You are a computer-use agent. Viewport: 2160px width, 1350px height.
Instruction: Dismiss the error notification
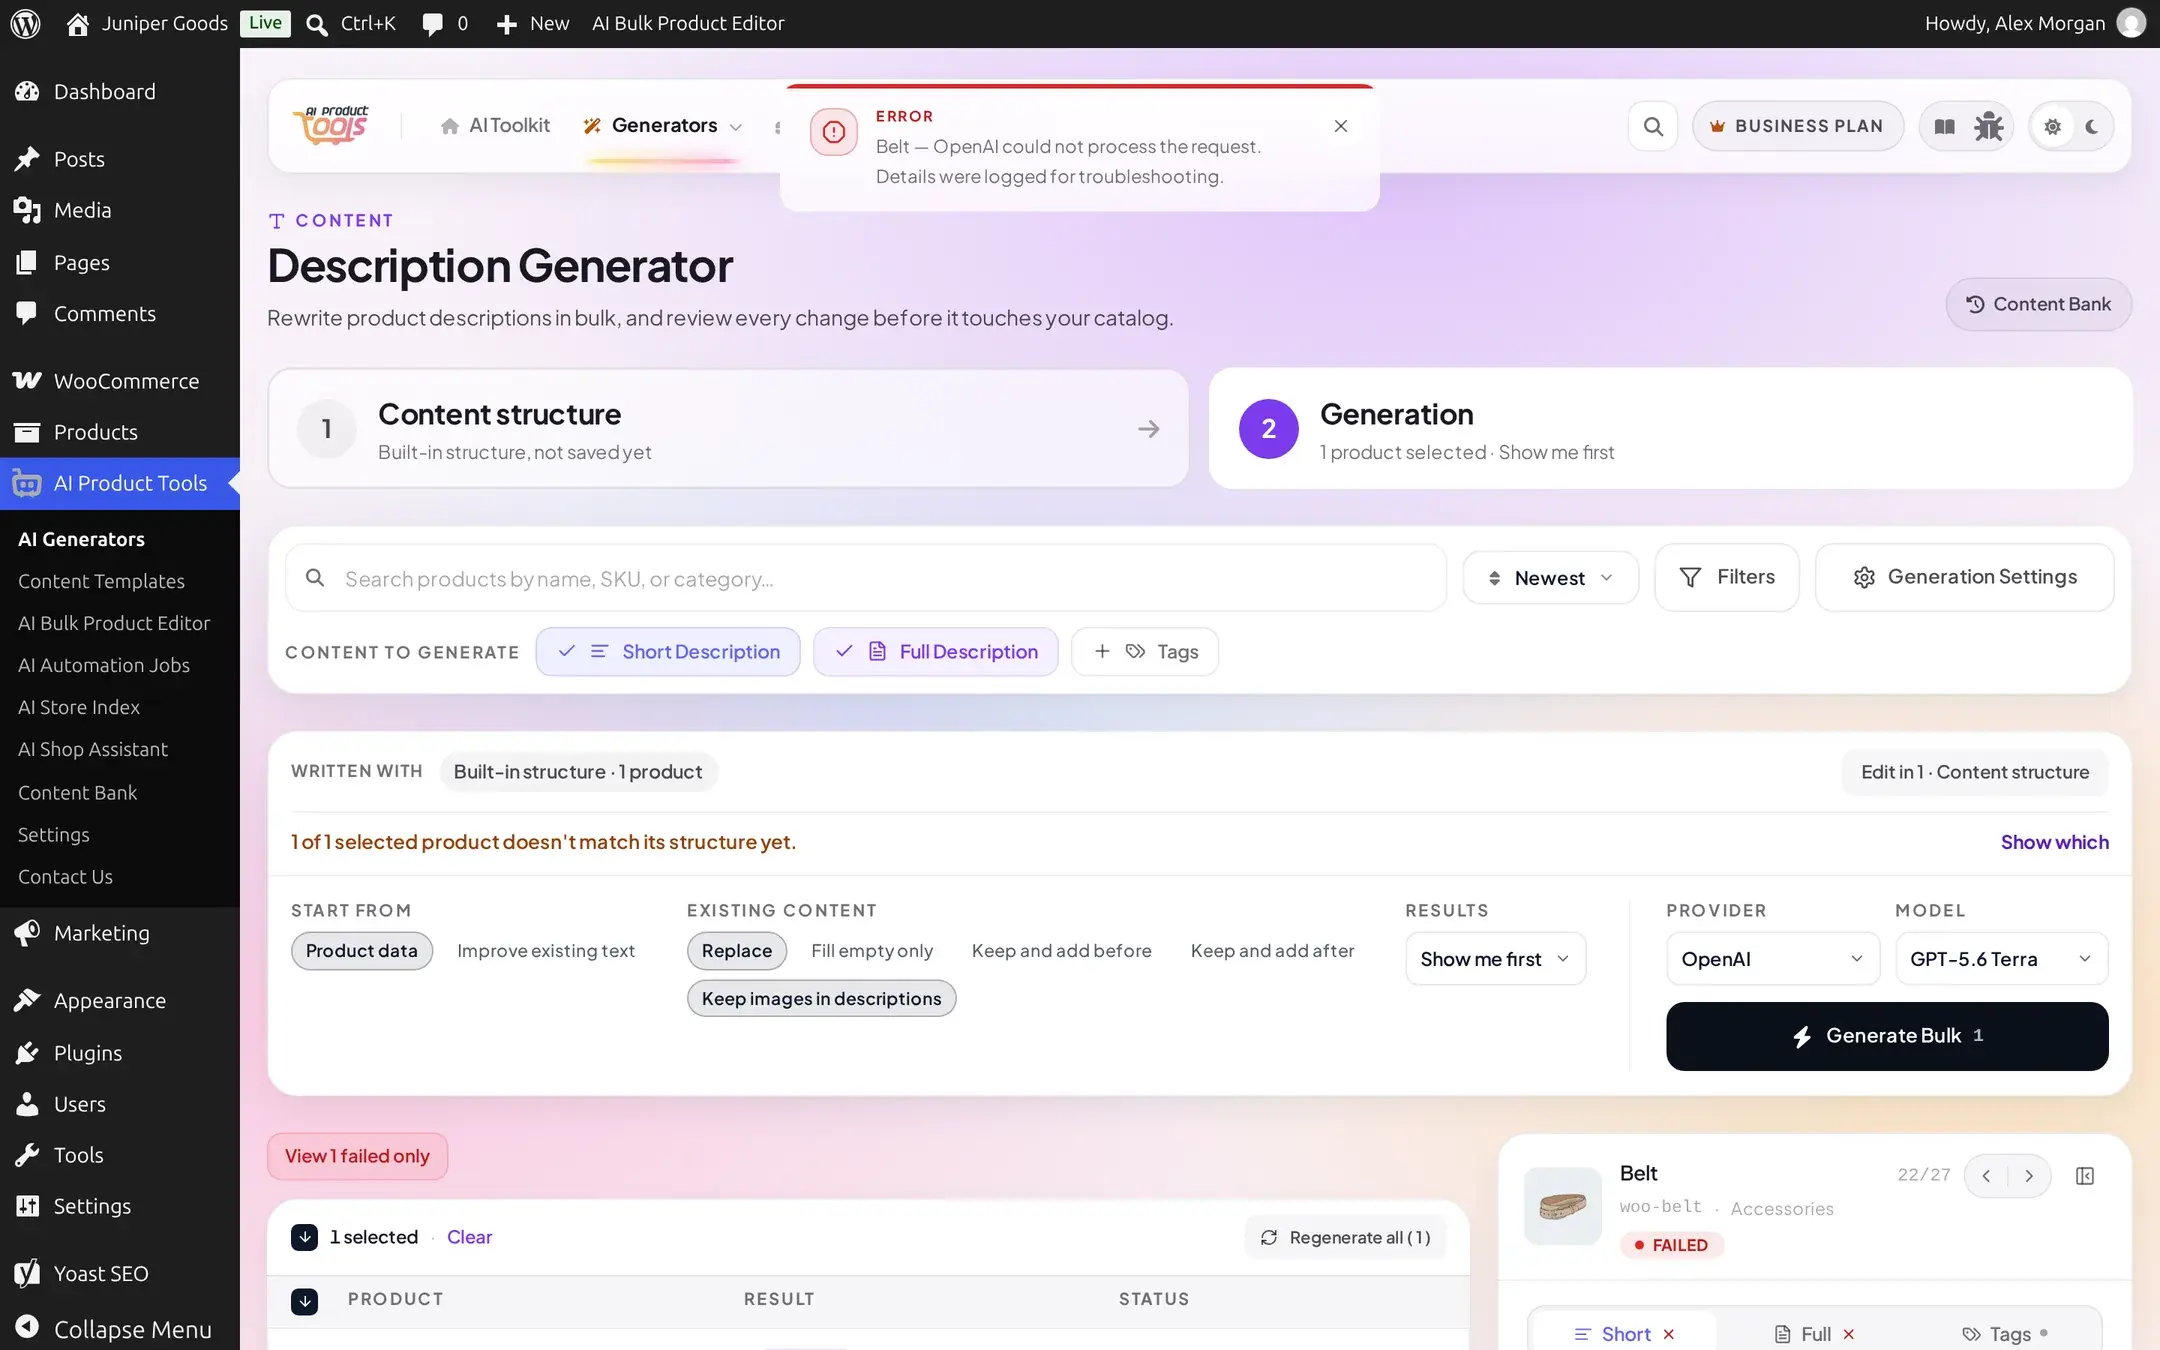point(1341,126)
